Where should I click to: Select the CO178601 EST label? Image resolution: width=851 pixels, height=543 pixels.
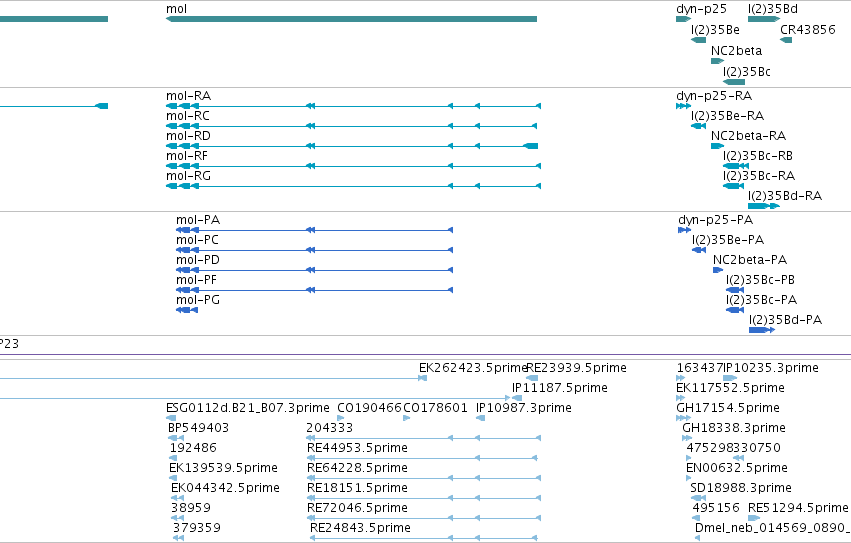pyautogui.click(x=435, y=409)
